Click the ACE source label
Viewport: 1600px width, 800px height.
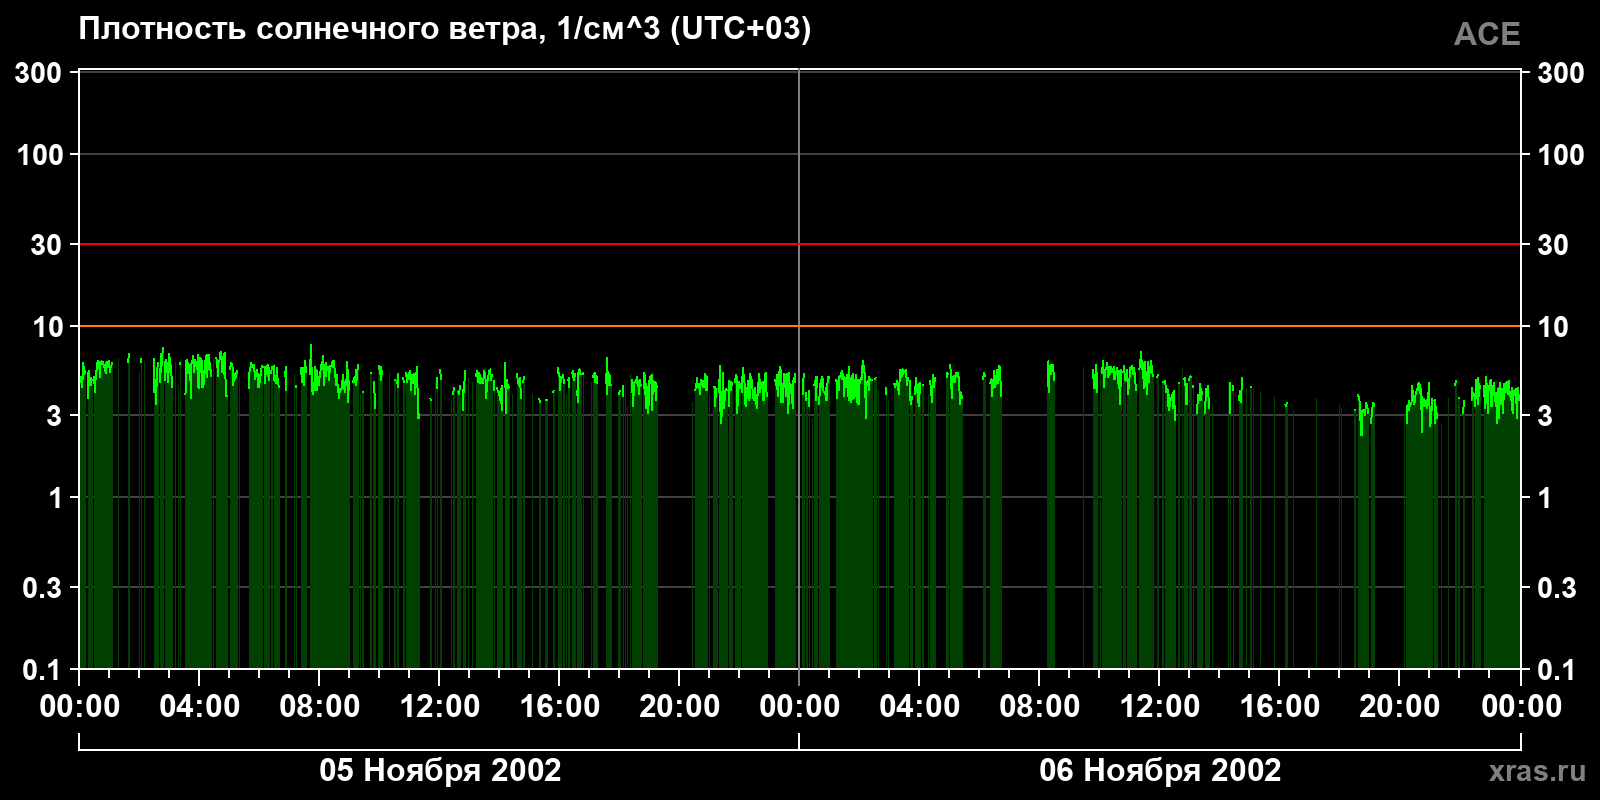1487,34
